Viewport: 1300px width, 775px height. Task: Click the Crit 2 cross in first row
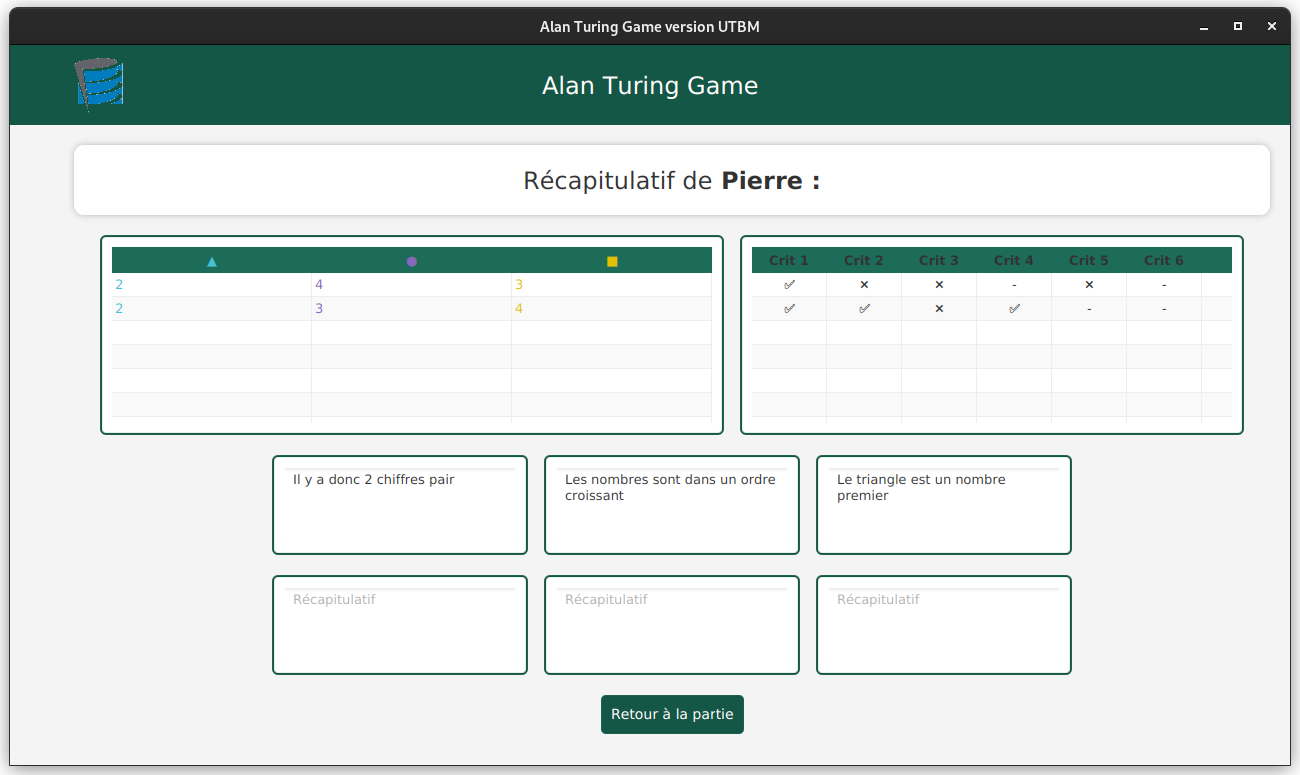pos(864,285)
